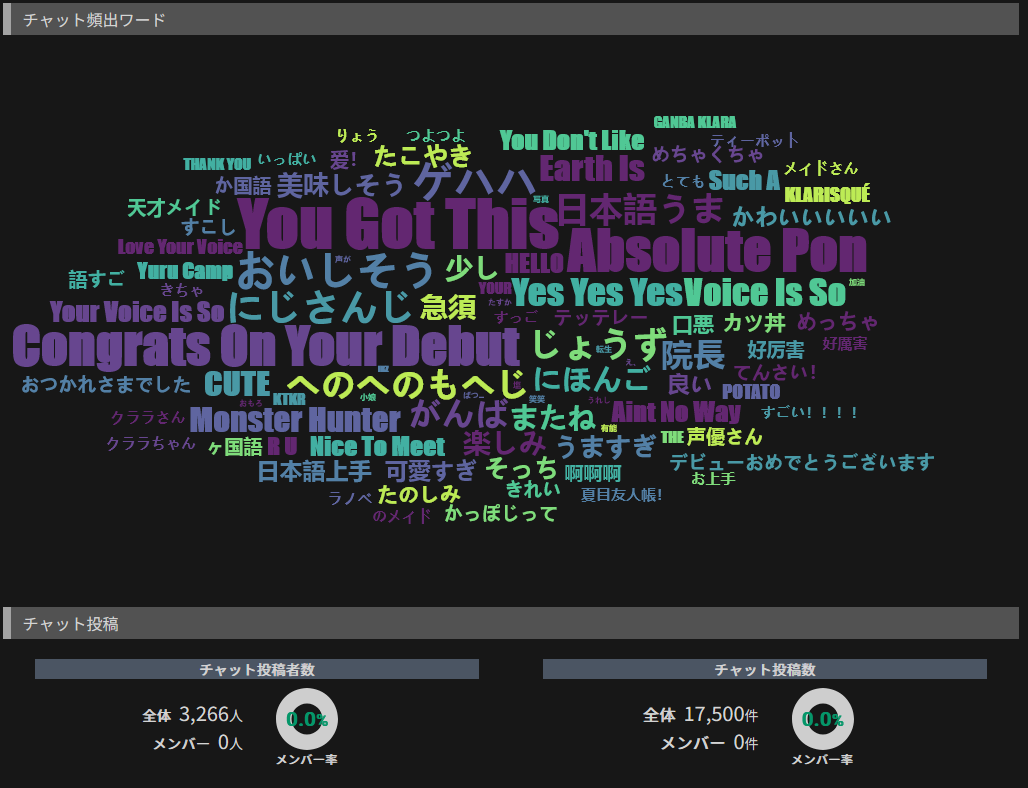The height and width of the screenshot is (788, 1028).
Task: Click the word 'Earth Is'
Action: coord(592,169)
